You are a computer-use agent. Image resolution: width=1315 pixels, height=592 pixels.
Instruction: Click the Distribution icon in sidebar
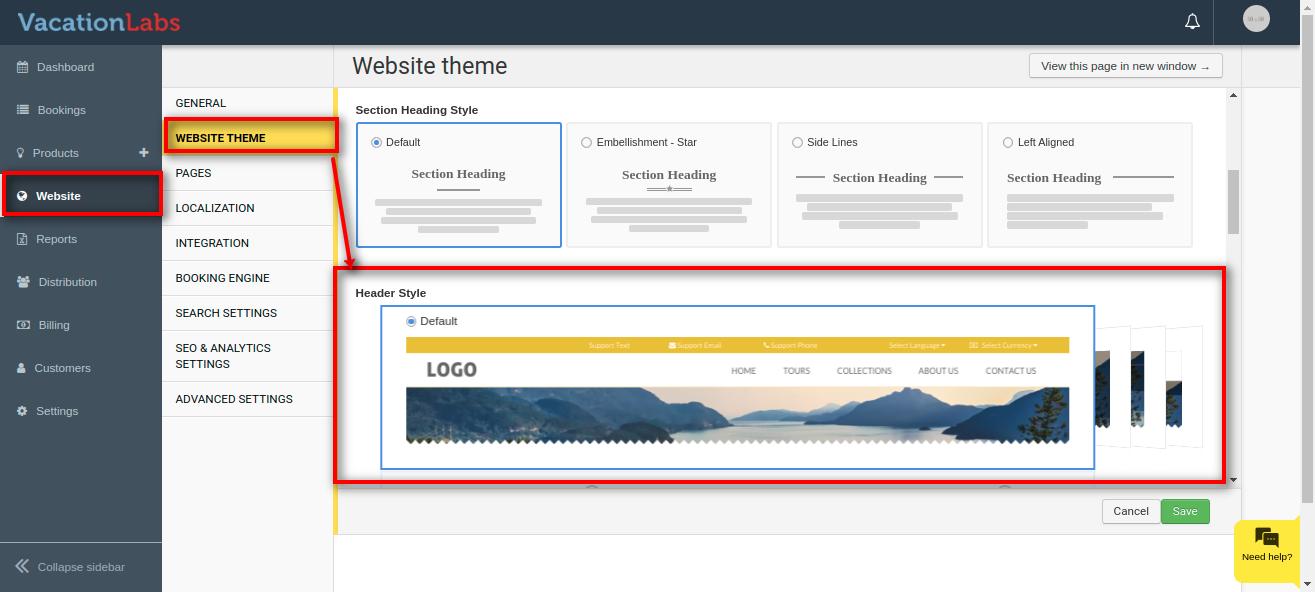23,282
